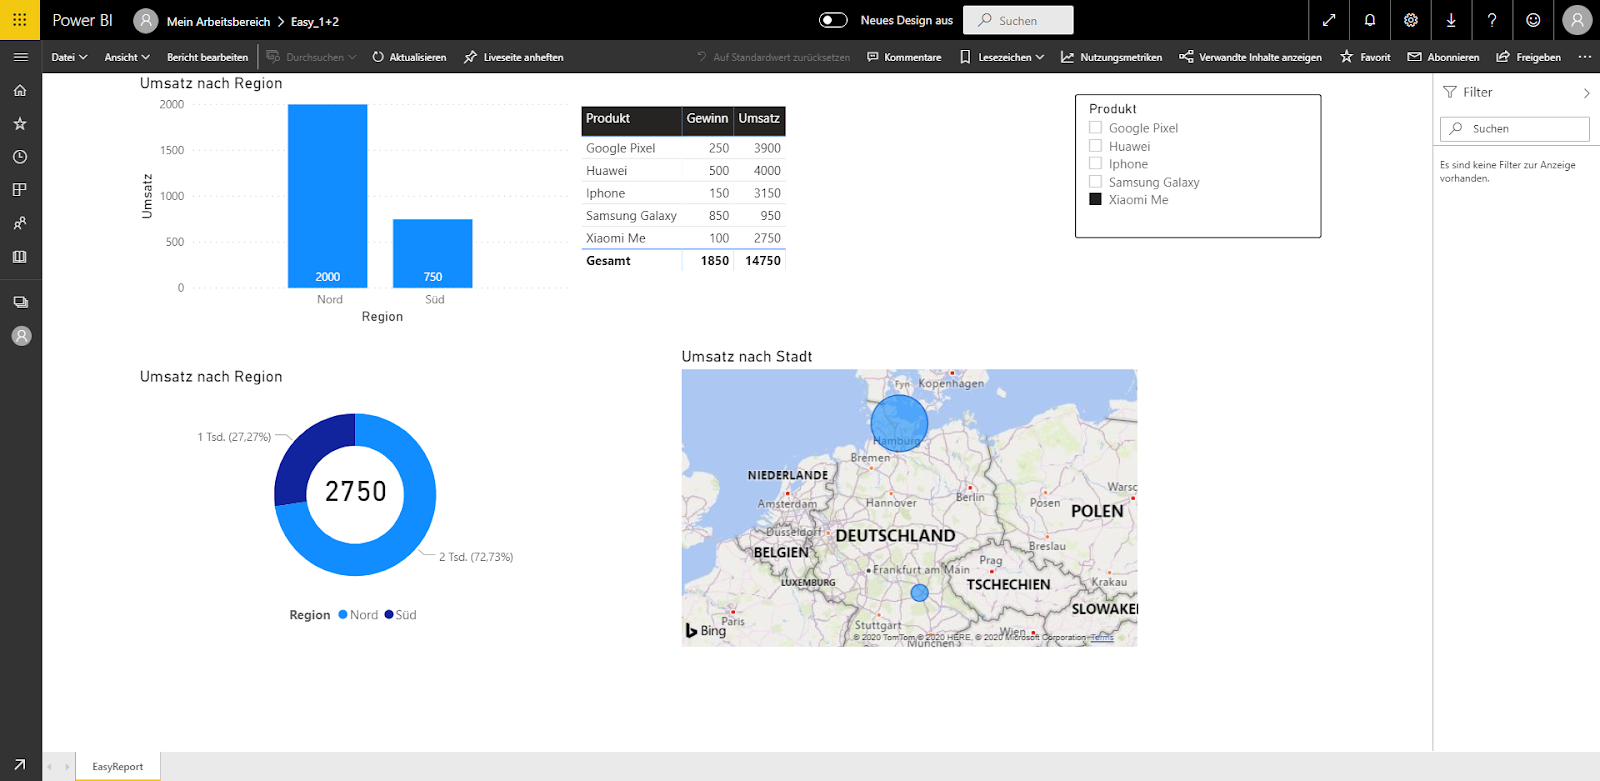Open the help question mark
This screenshot has height=781, width=1600.
click(1492, 20)
